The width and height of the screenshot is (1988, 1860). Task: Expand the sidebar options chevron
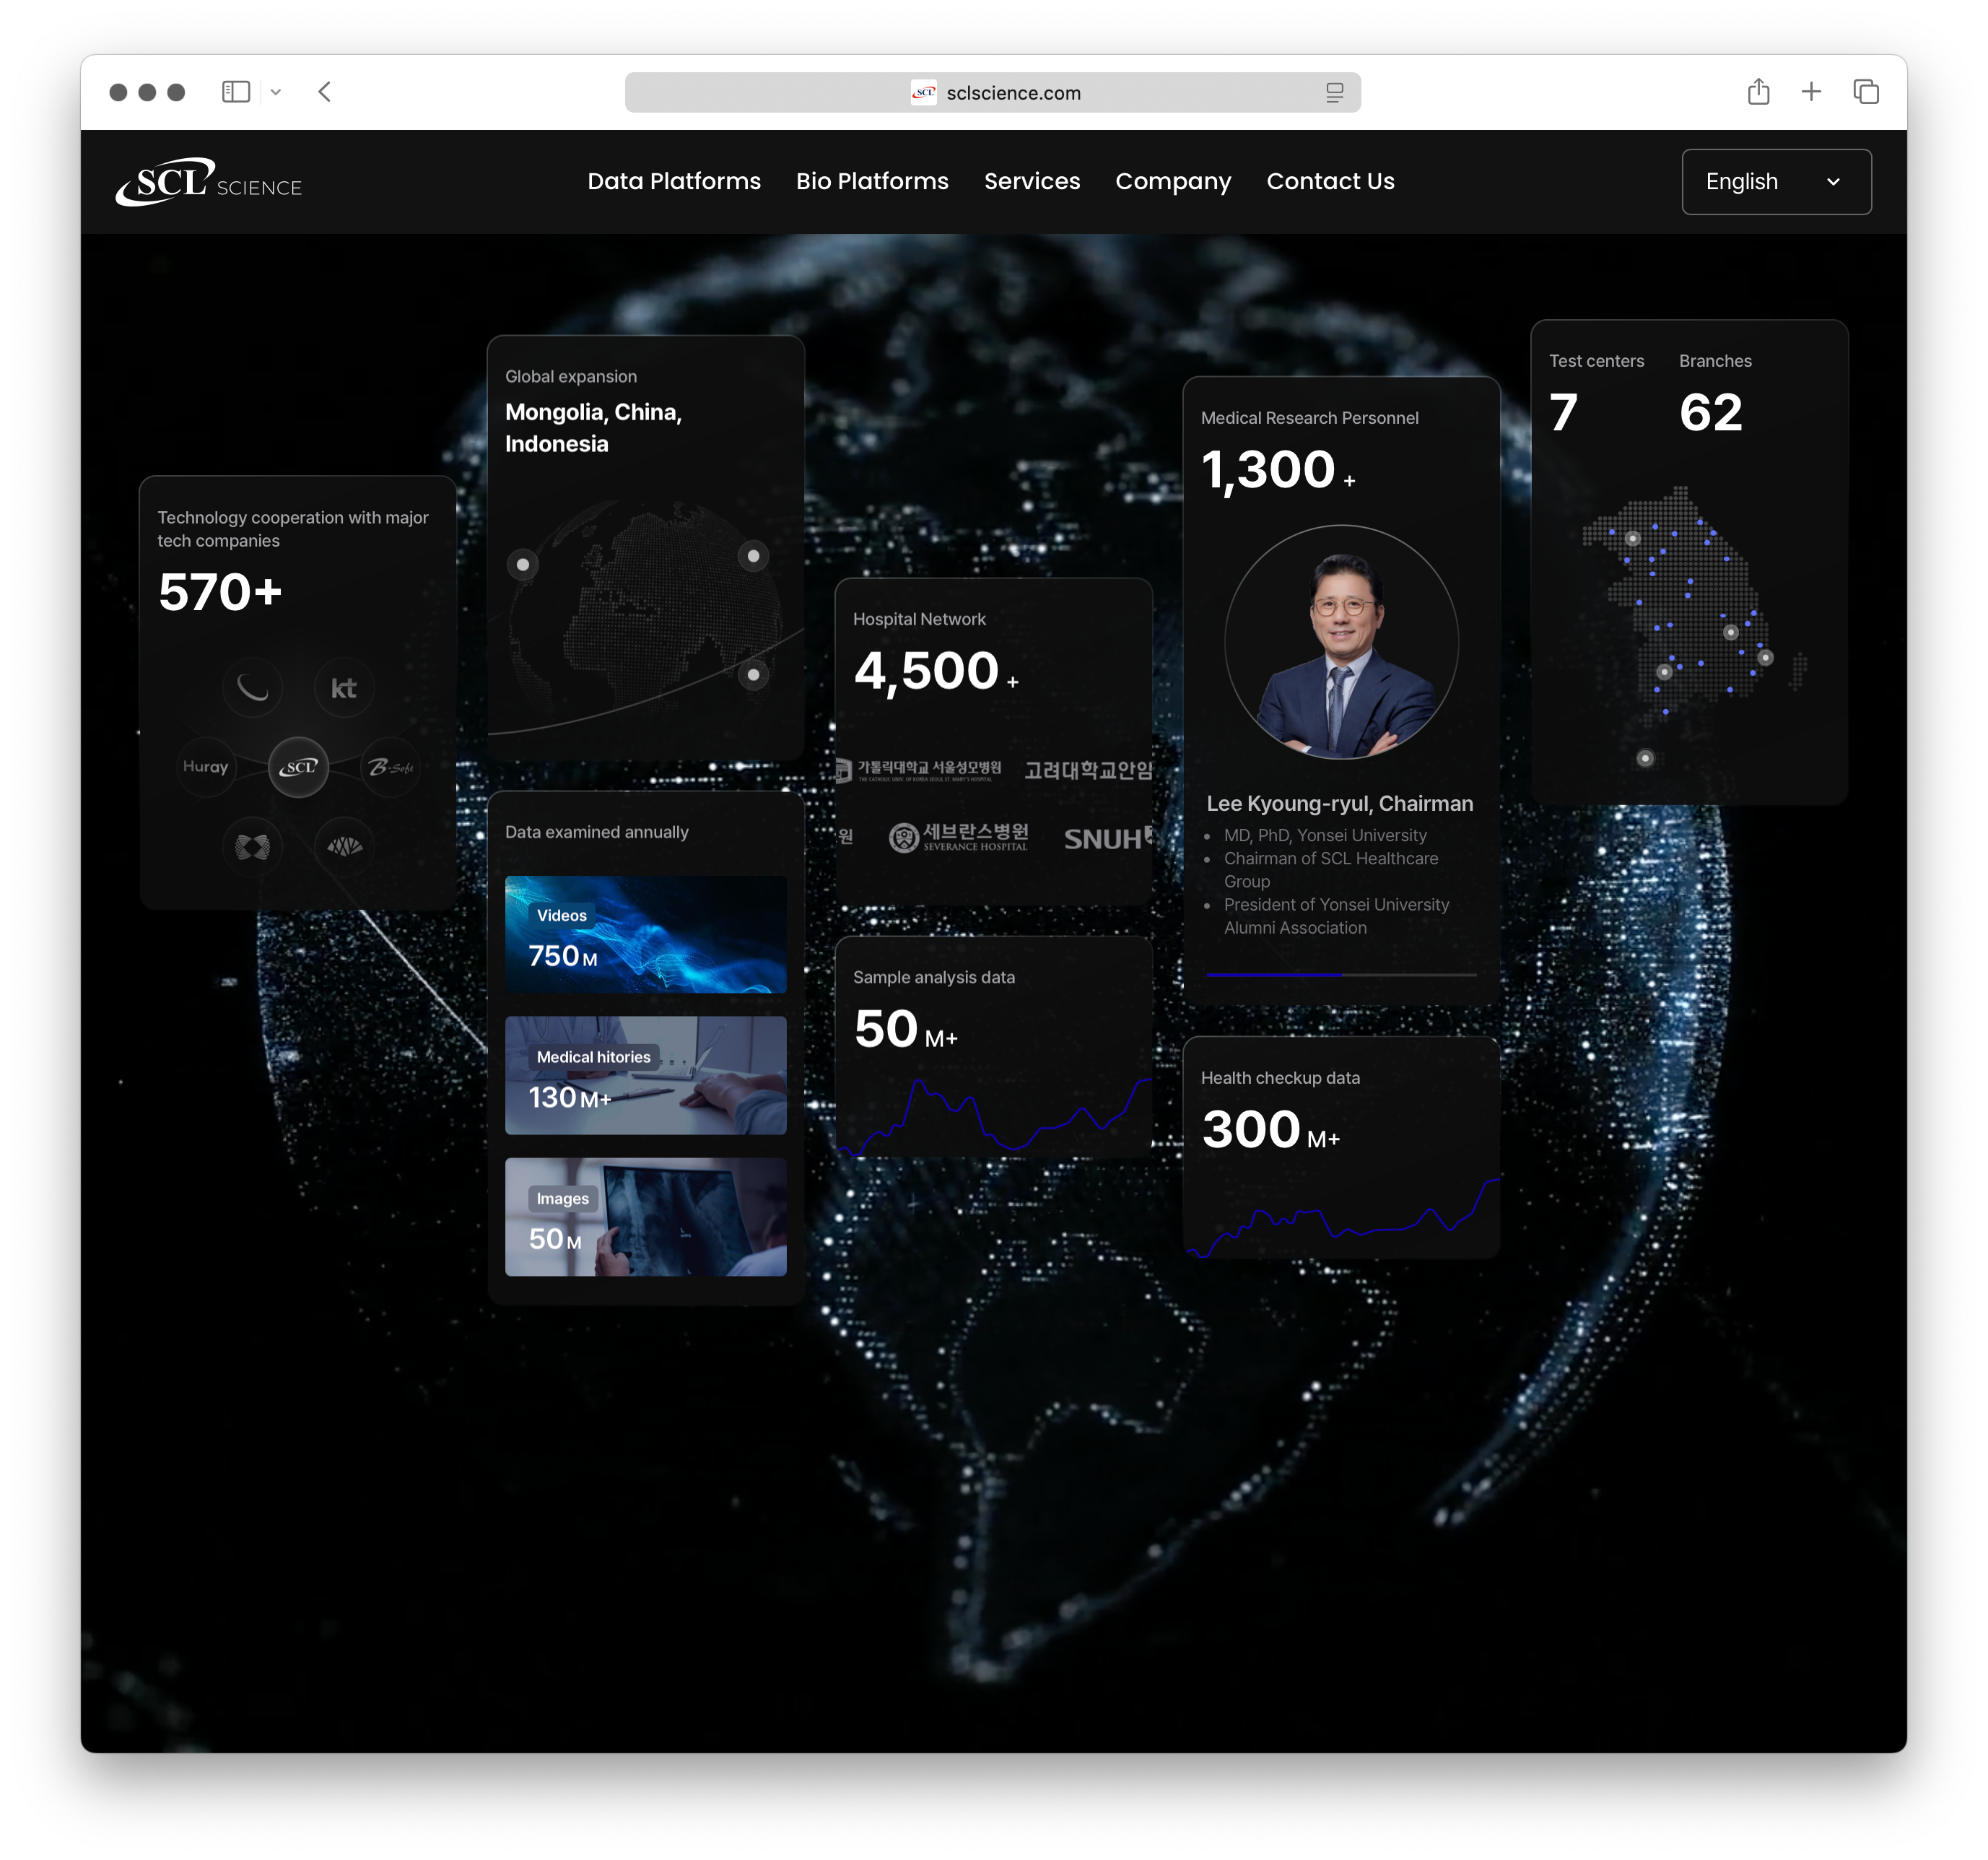pyautogui.click(x=276, y=92)
